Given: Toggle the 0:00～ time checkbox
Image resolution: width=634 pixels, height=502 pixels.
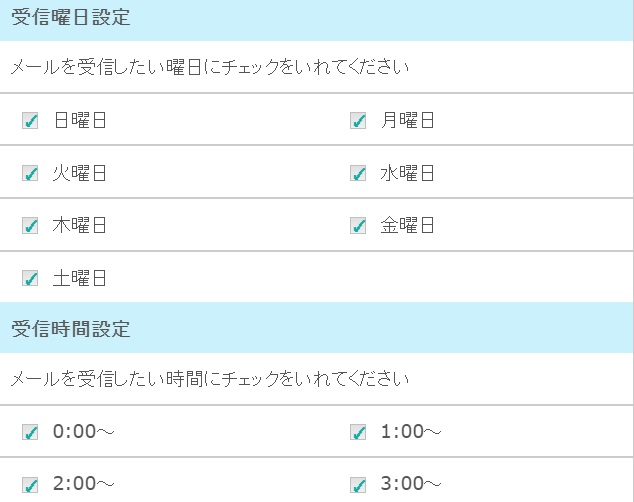Looking at the screenshot, I should point(30,432).
